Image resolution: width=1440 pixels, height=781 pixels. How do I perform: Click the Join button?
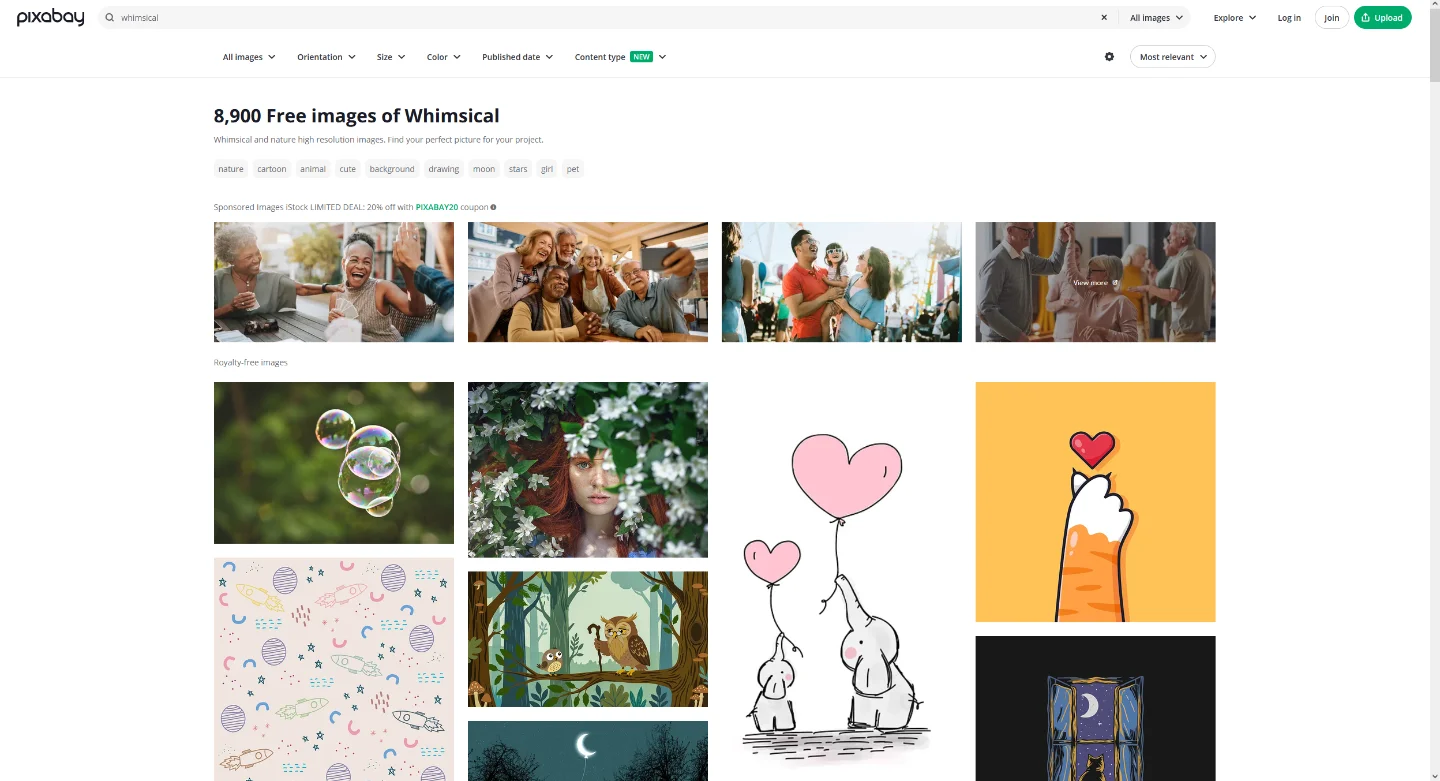click(1331, 18)
